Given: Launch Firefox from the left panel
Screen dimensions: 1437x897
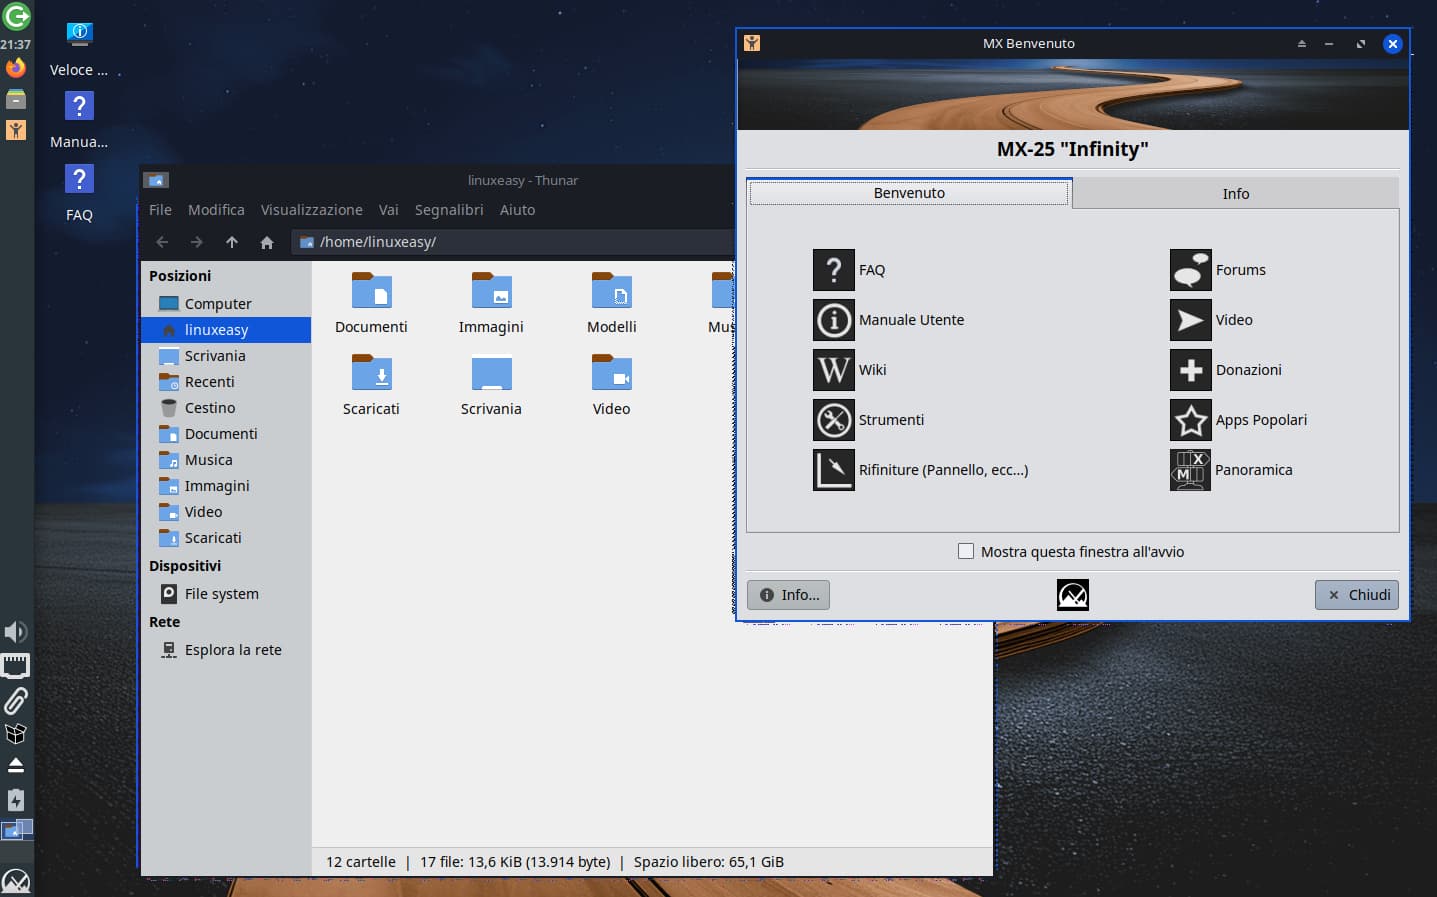Looking at the screenshot, I should [x=16, y=67].
